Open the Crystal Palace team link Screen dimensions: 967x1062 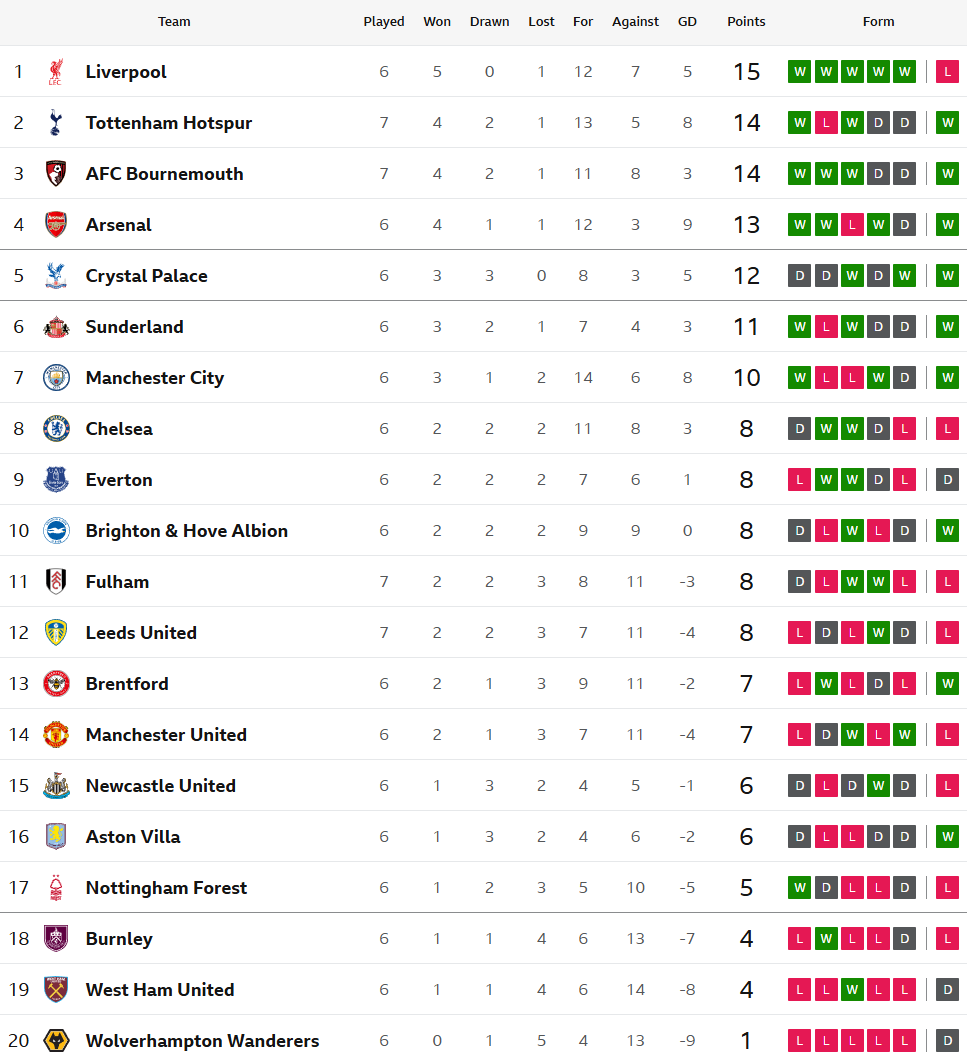[x=146, y=276]
